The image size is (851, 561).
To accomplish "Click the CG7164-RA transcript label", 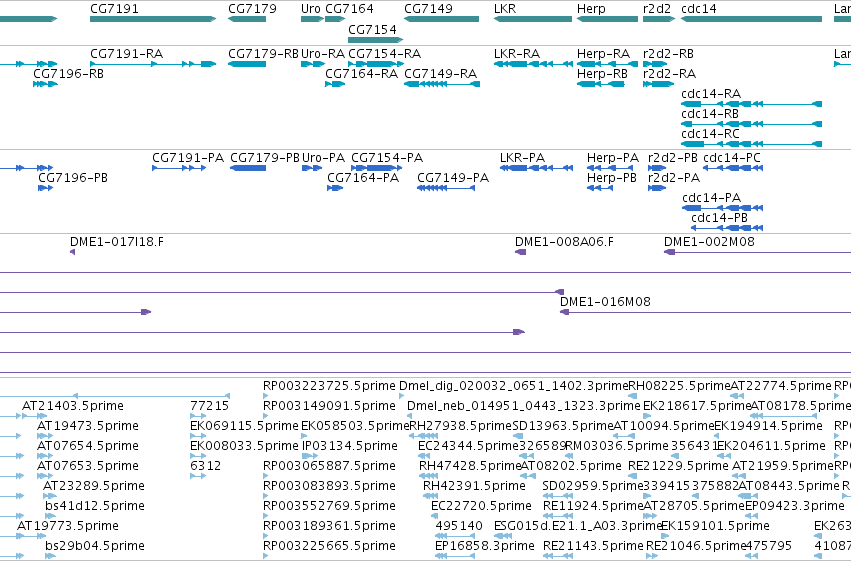I will pyautogui.click(x=361, y=74).
